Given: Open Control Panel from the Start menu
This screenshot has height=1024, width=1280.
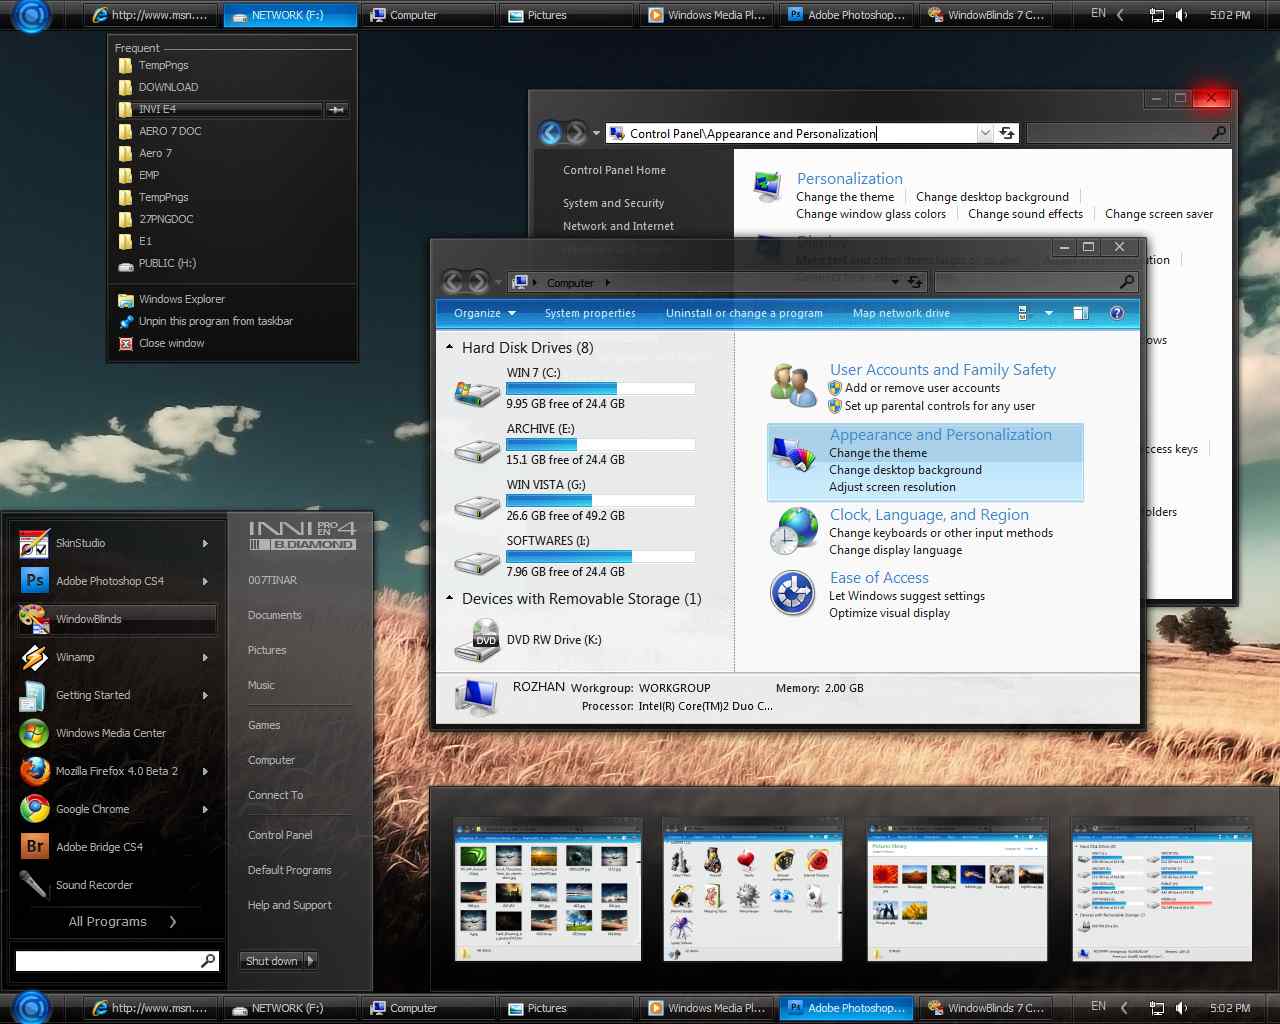Looking at the screenshot, I should 280,835.
